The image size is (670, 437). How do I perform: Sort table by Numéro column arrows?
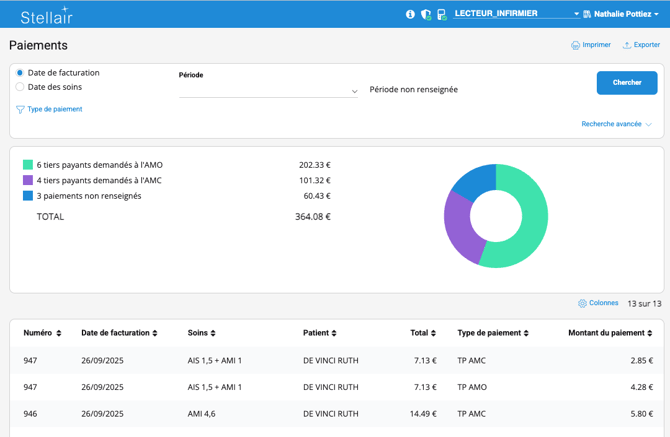[x=59, y=333]
